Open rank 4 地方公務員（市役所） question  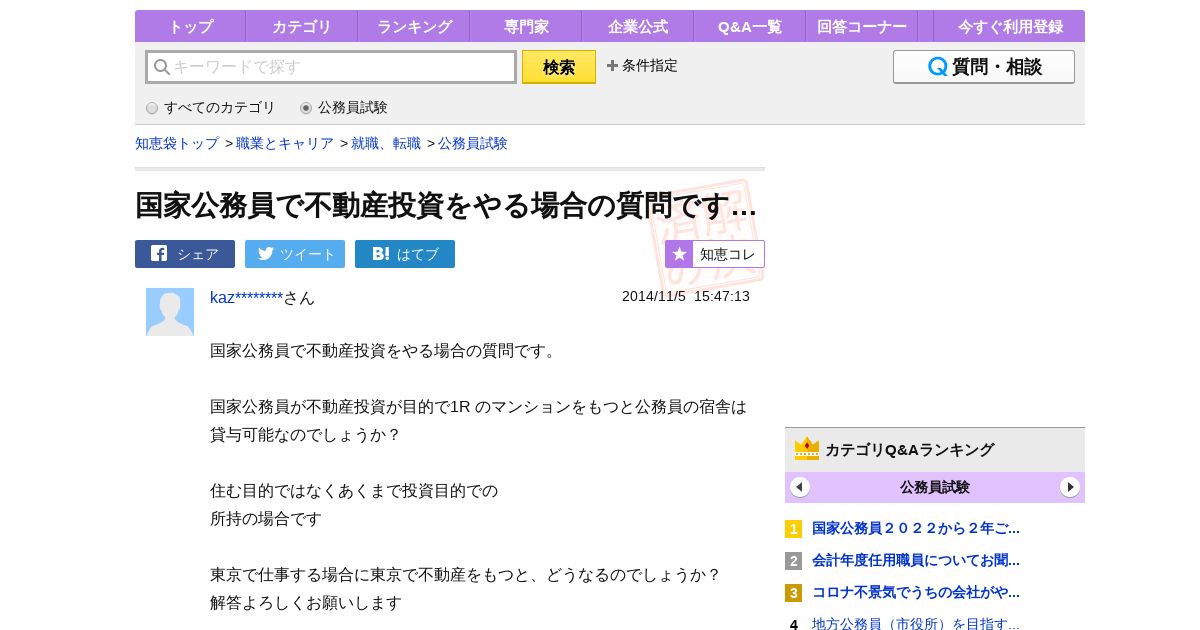(x=916, y=624)
